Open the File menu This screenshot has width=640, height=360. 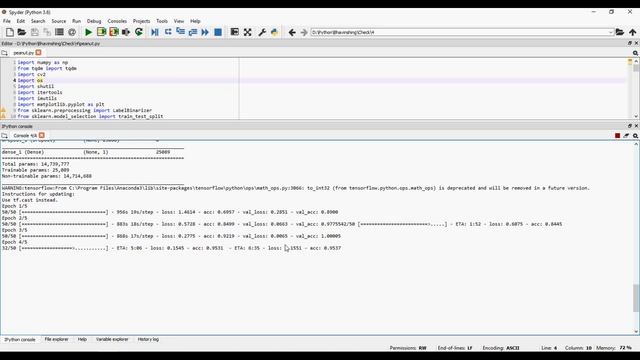(x=7, y=21)
